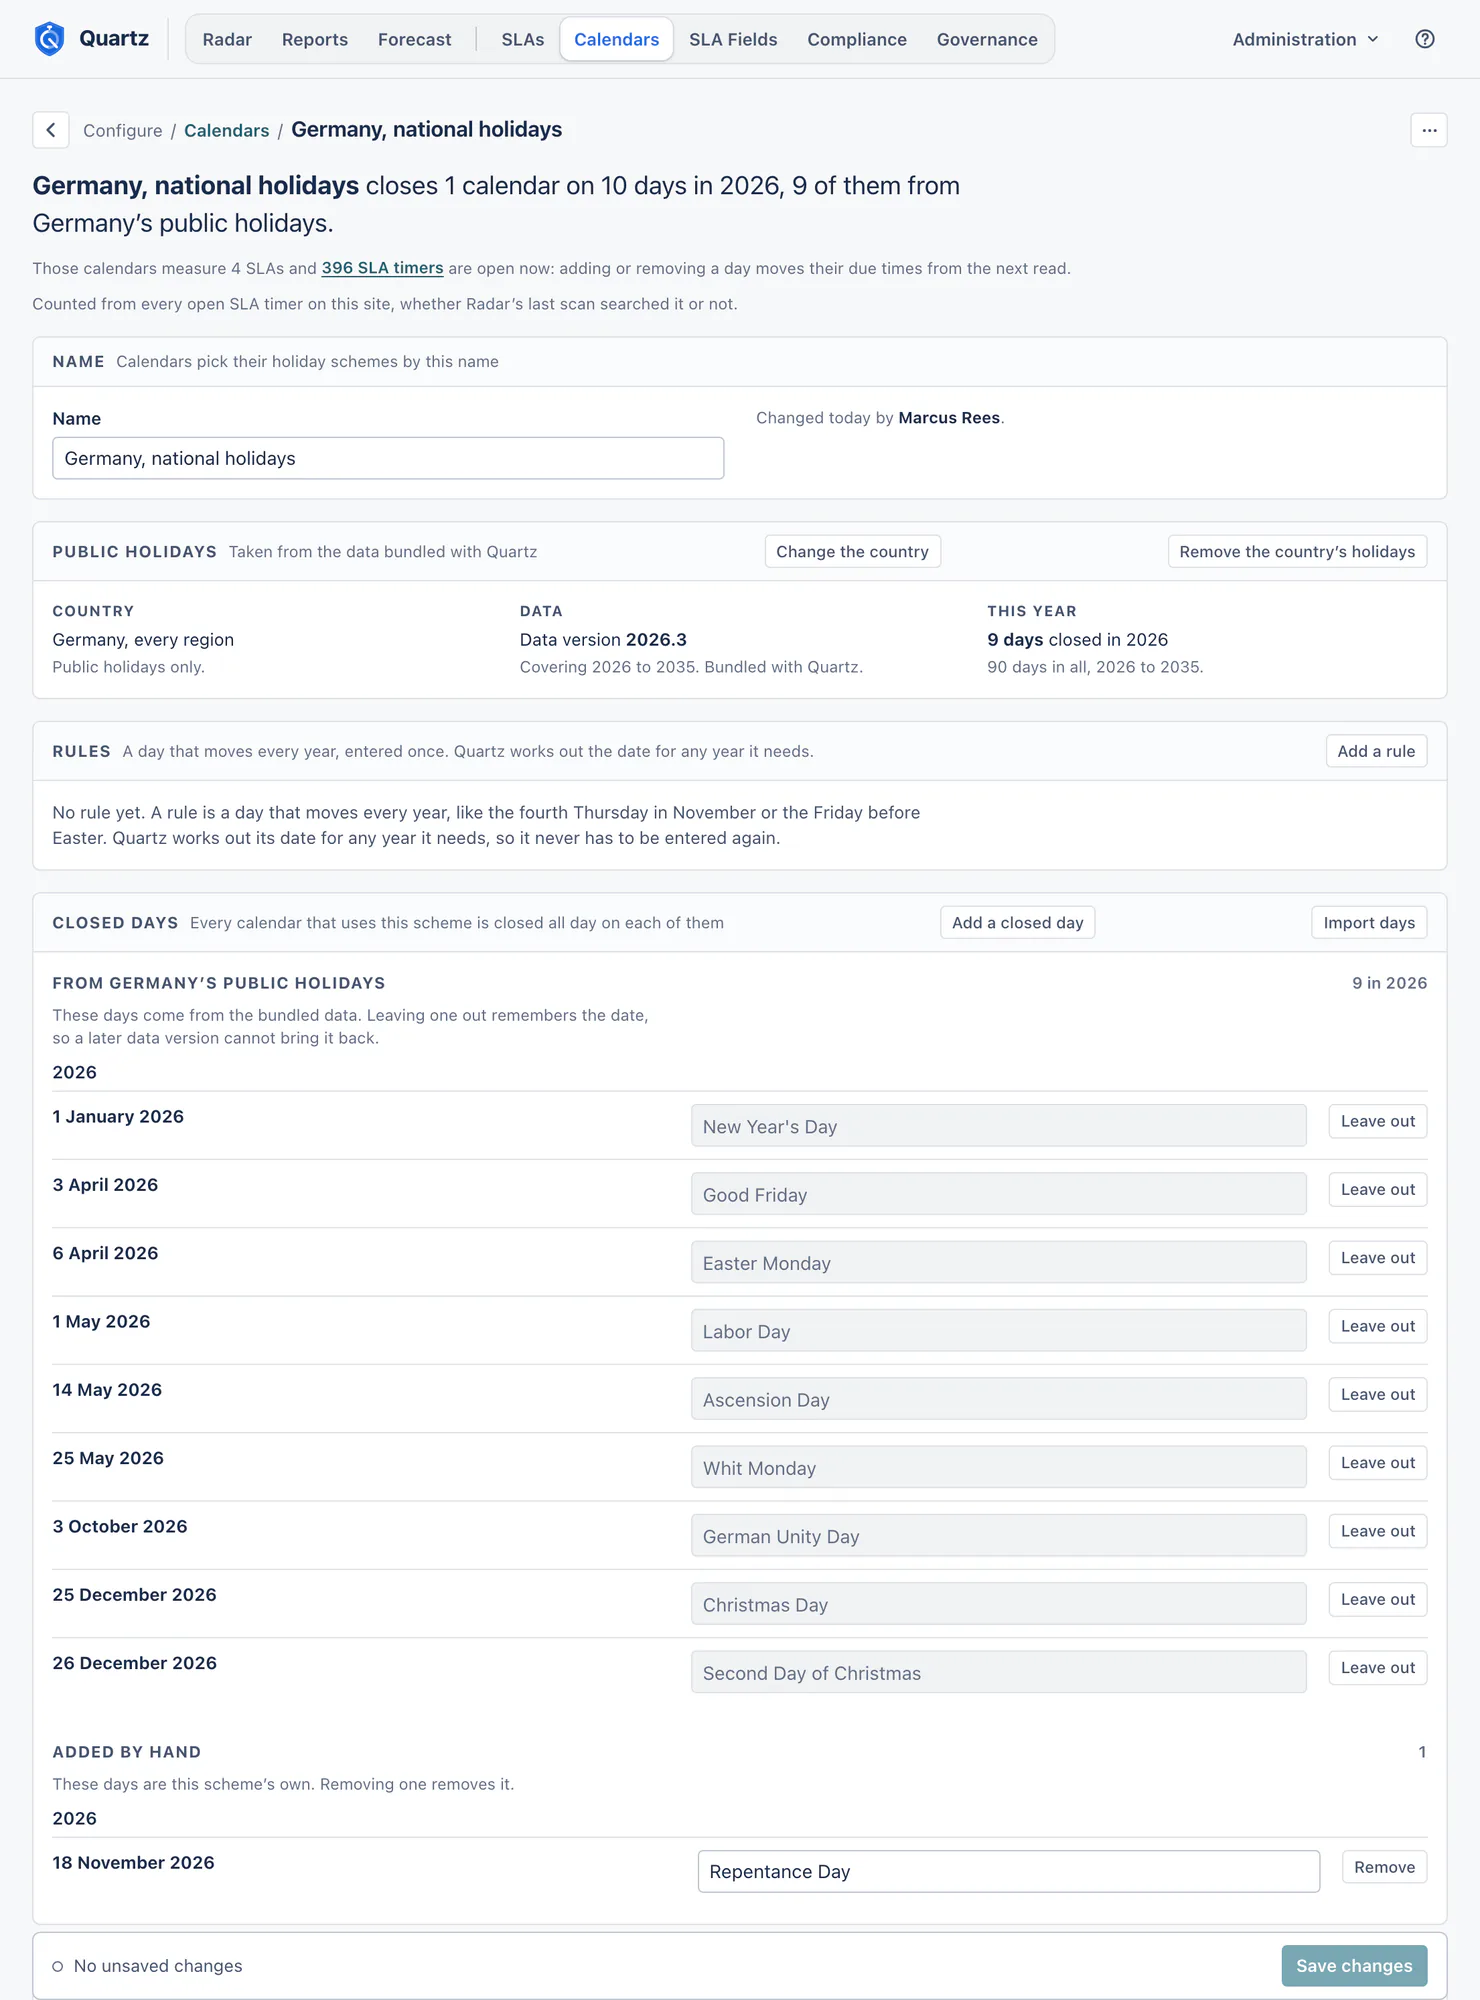Leave out Whit Monday
Image resolution: width=1480 pixels, height=2000 pixels.
coord(1378,1463)
